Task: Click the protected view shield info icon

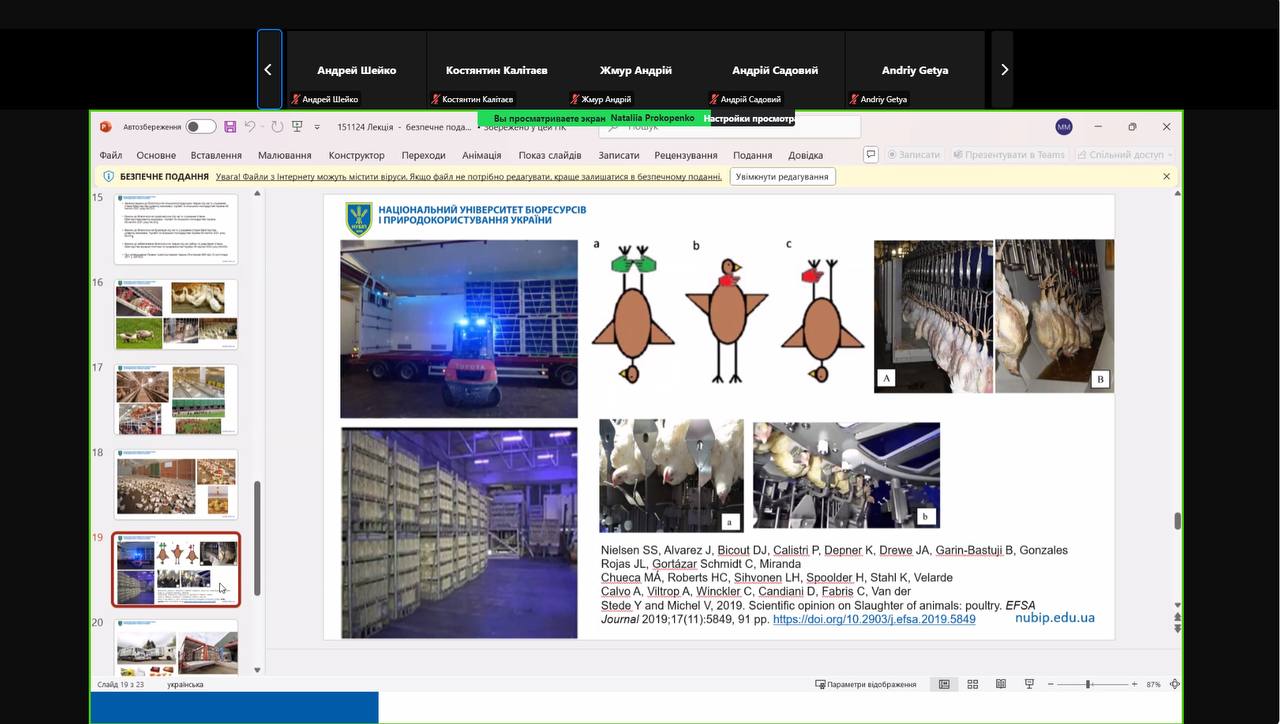Action: tap(108, 176)
